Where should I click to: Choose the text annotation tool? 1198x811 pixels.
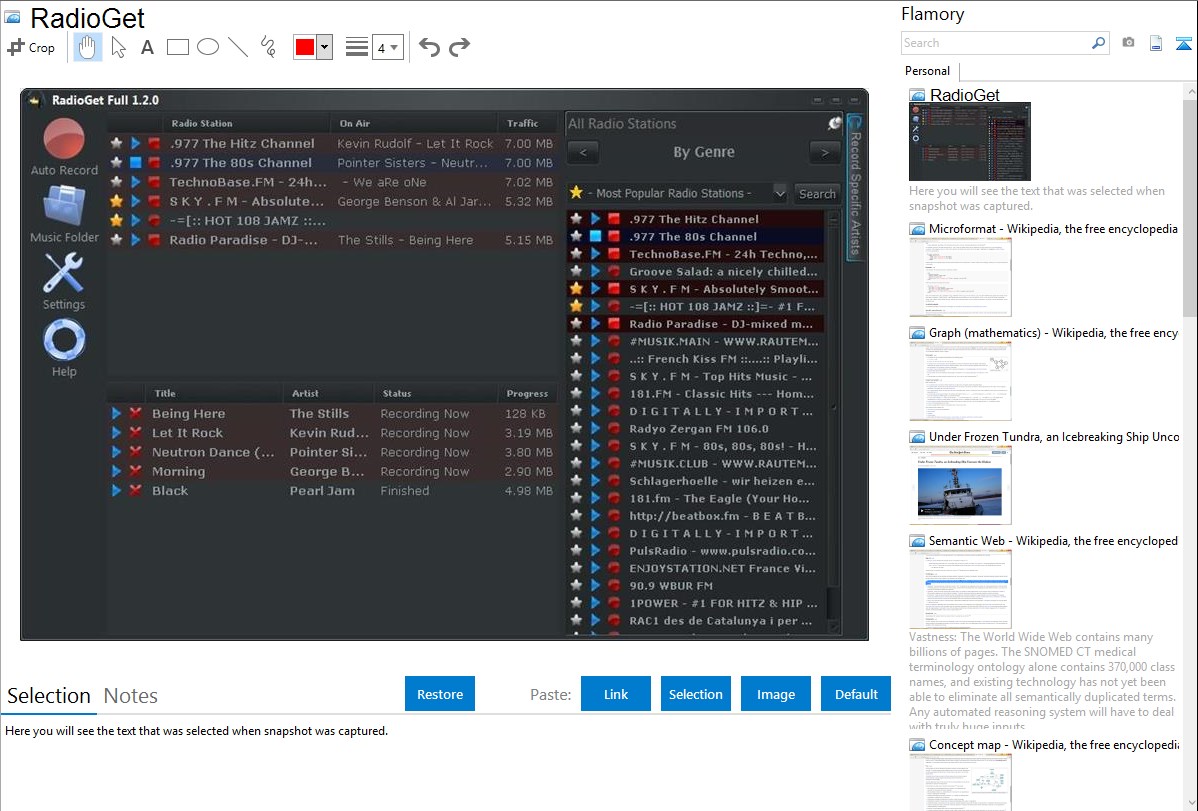147,47
